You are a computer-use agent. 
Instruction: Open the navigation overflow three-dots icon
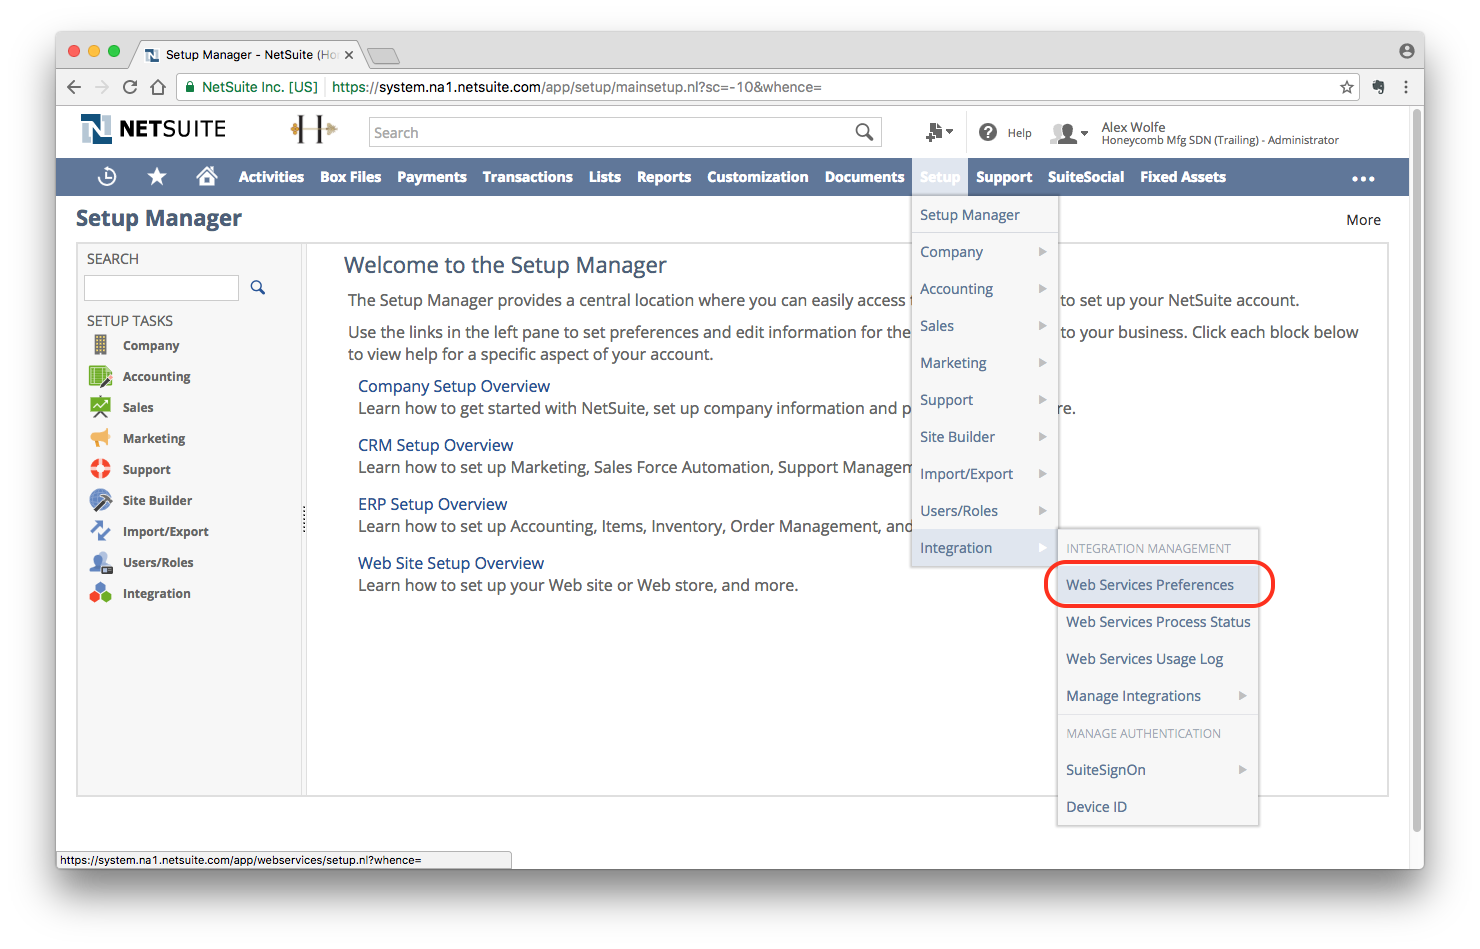click(x=1363, y=179)
